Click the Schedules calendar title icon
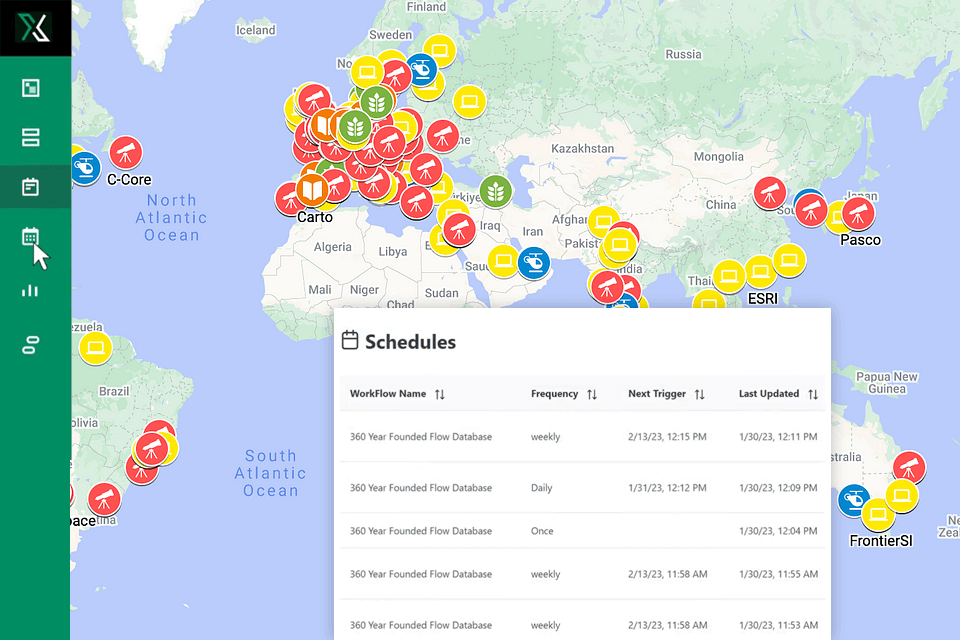This screenshot has width=960, height=640. point(350,340)
